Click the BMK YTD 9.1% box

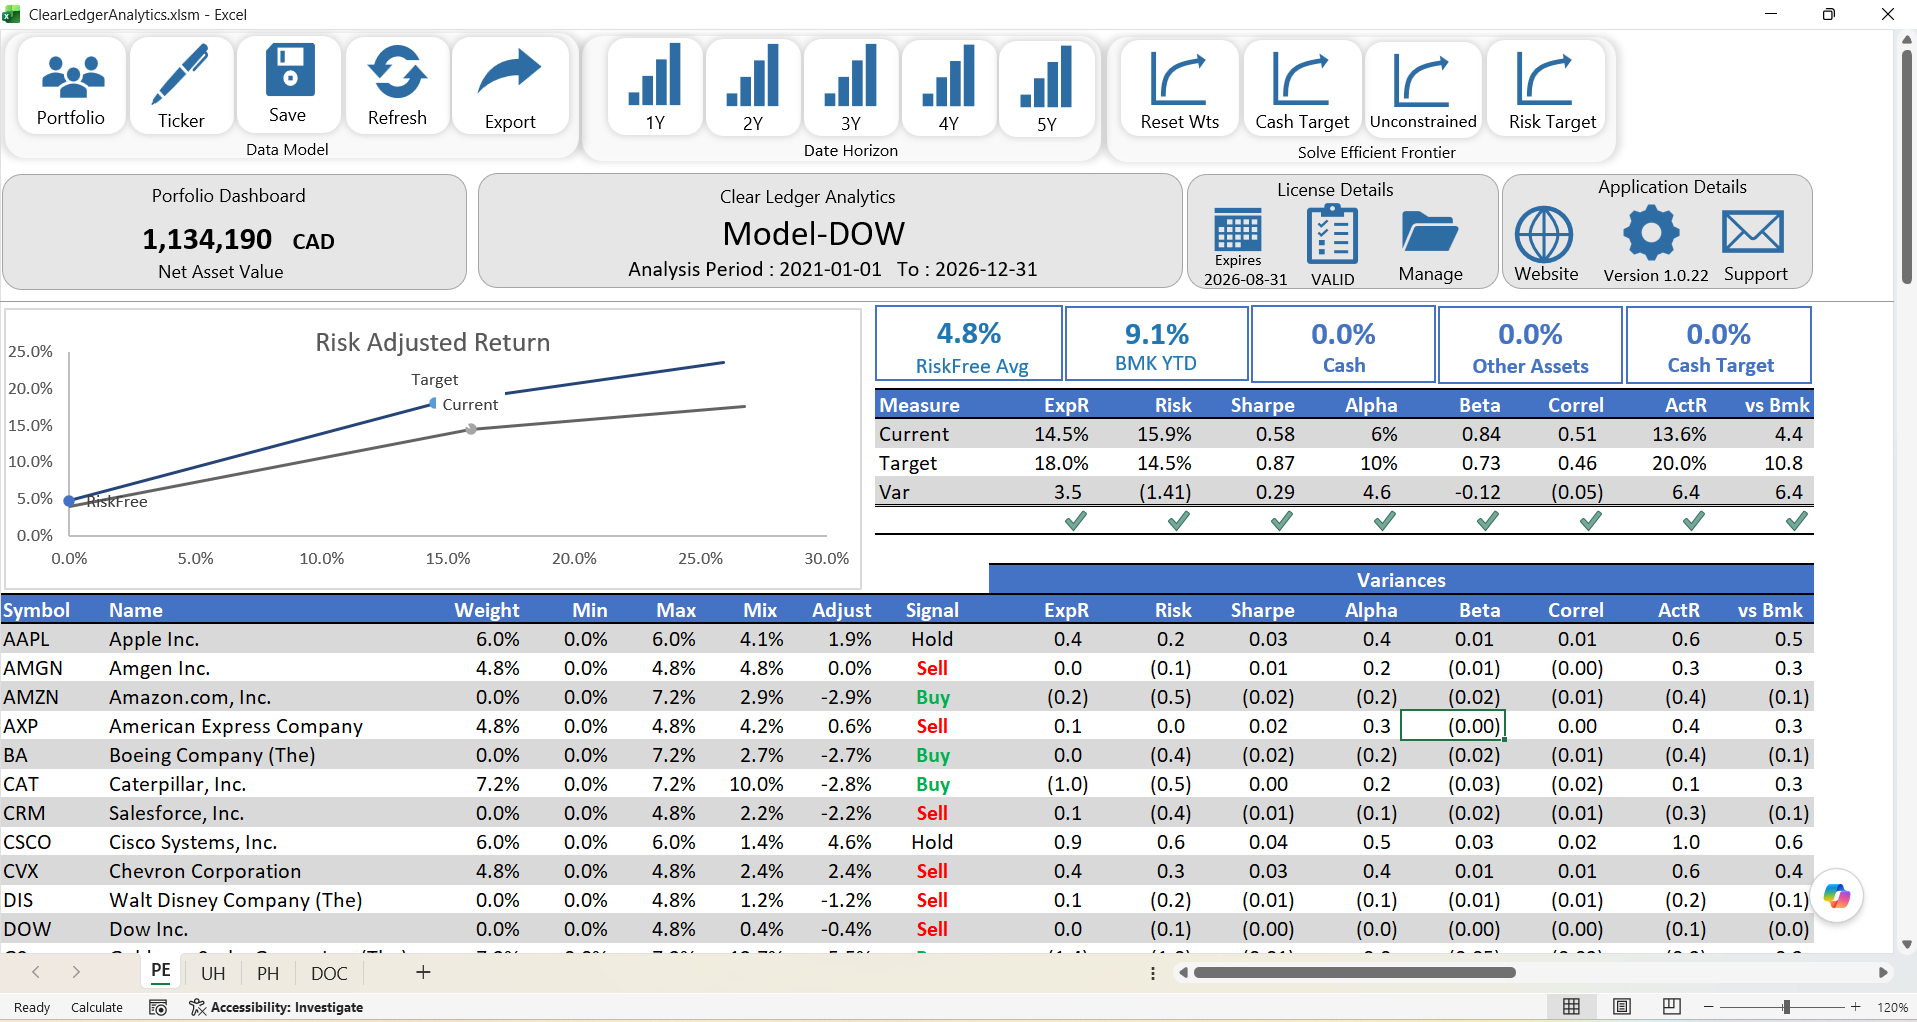coord(1156,345)
